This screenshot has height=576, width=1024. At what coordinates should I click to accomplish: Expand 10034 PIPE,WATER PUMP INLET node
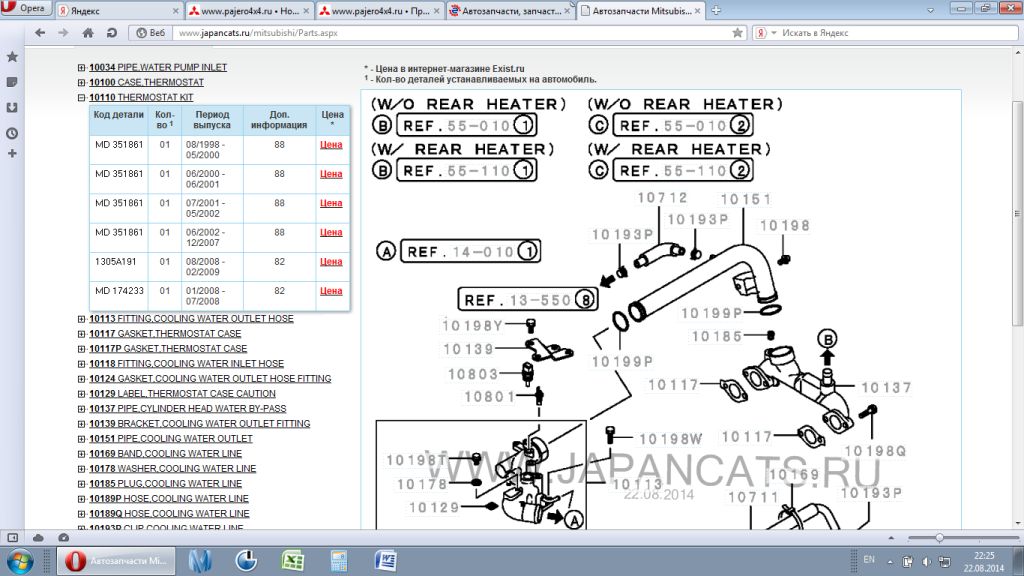click(82, 67)
